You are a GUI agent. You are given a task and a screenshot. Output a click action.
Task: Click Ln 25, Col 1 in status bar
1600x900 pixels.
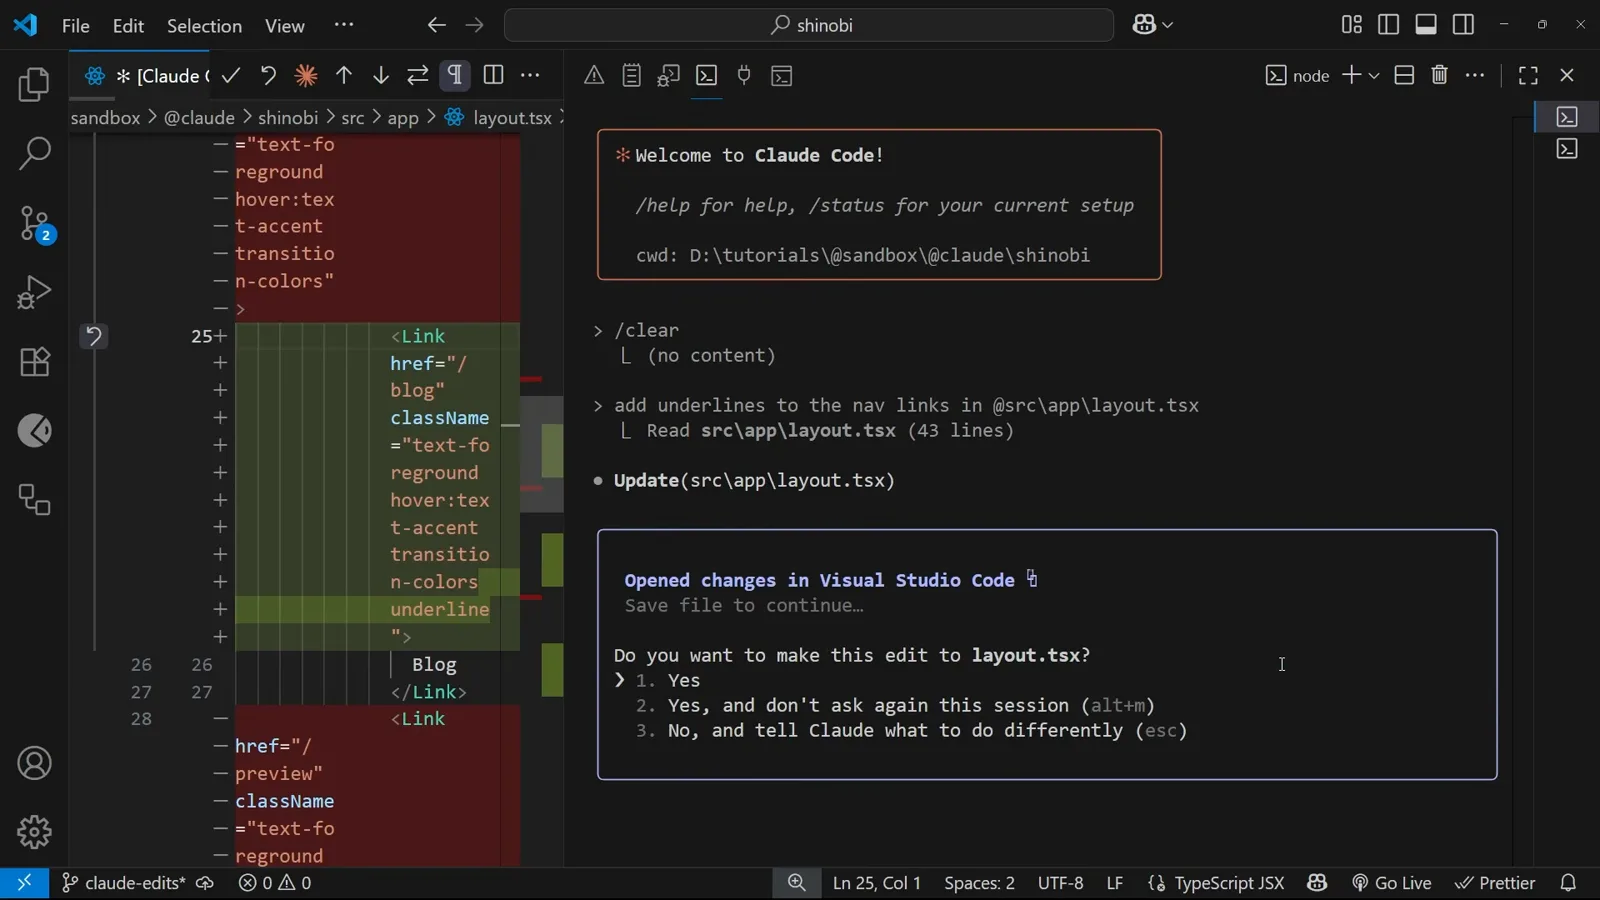[x=877, y=883]
